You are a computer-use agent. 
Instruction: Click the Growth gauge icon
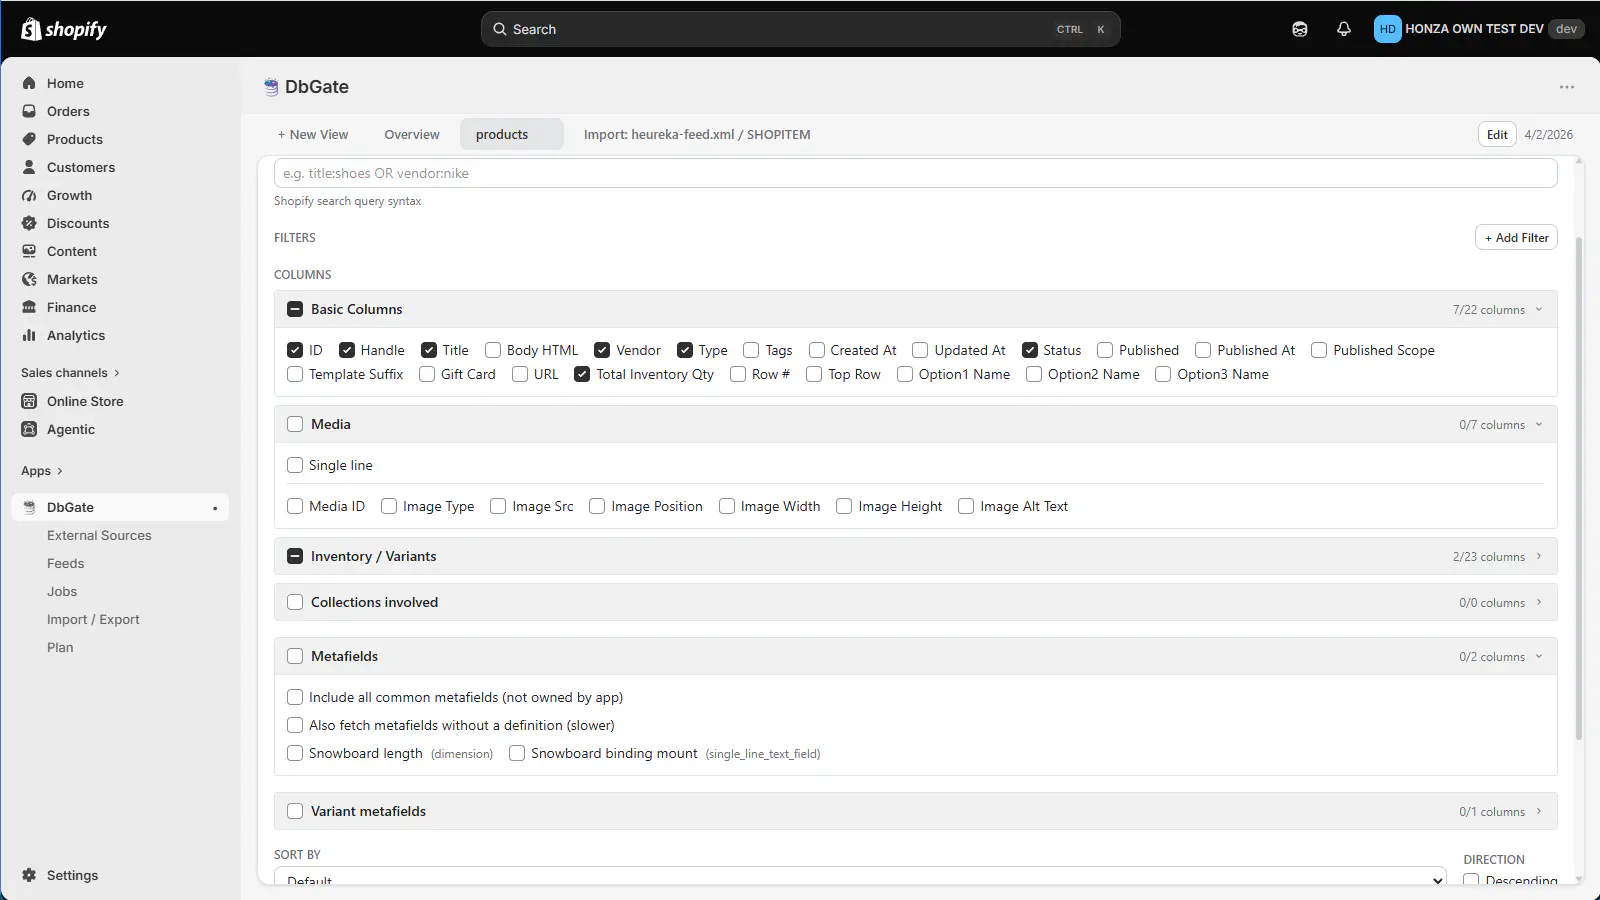(29, 195)
